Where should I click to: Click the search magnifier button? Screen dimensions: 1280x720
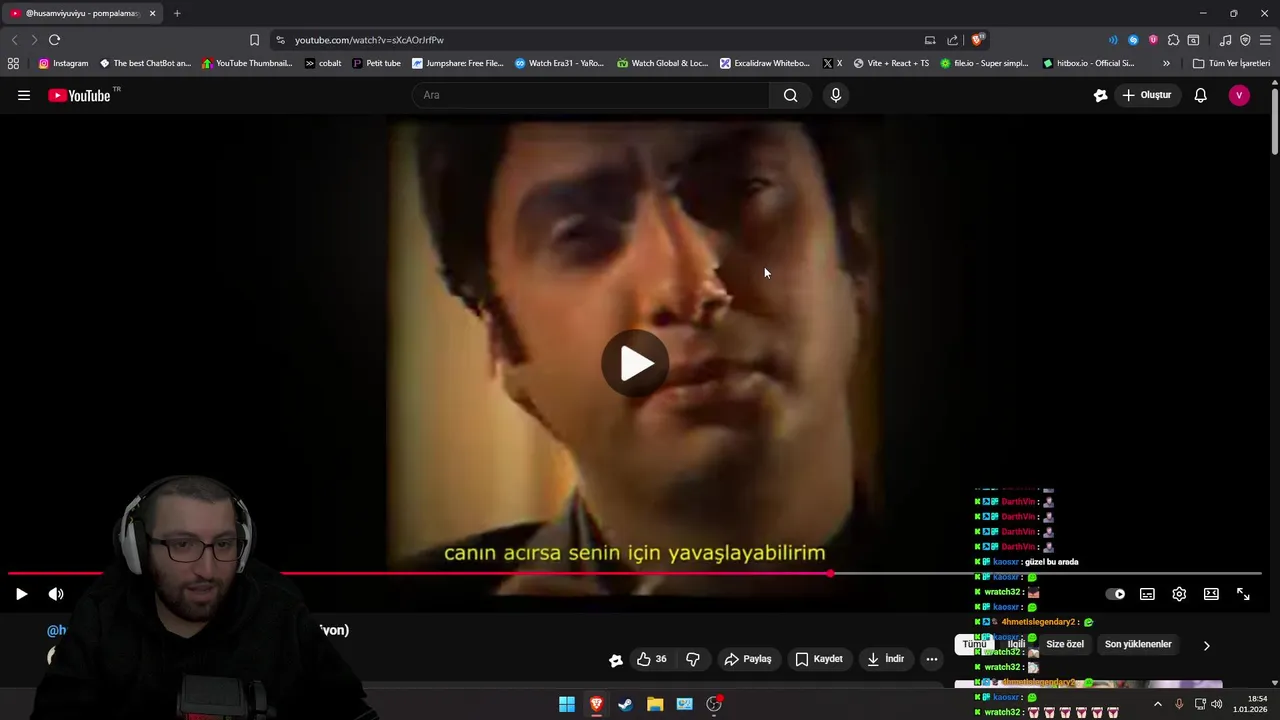tap(791, 95)
